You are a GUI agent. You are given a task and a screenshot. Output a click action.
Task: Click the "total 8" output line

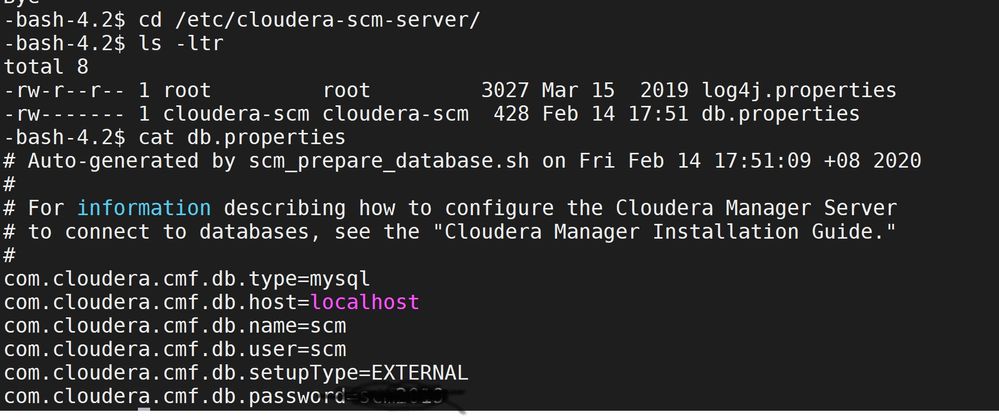[x=46, y=67]
